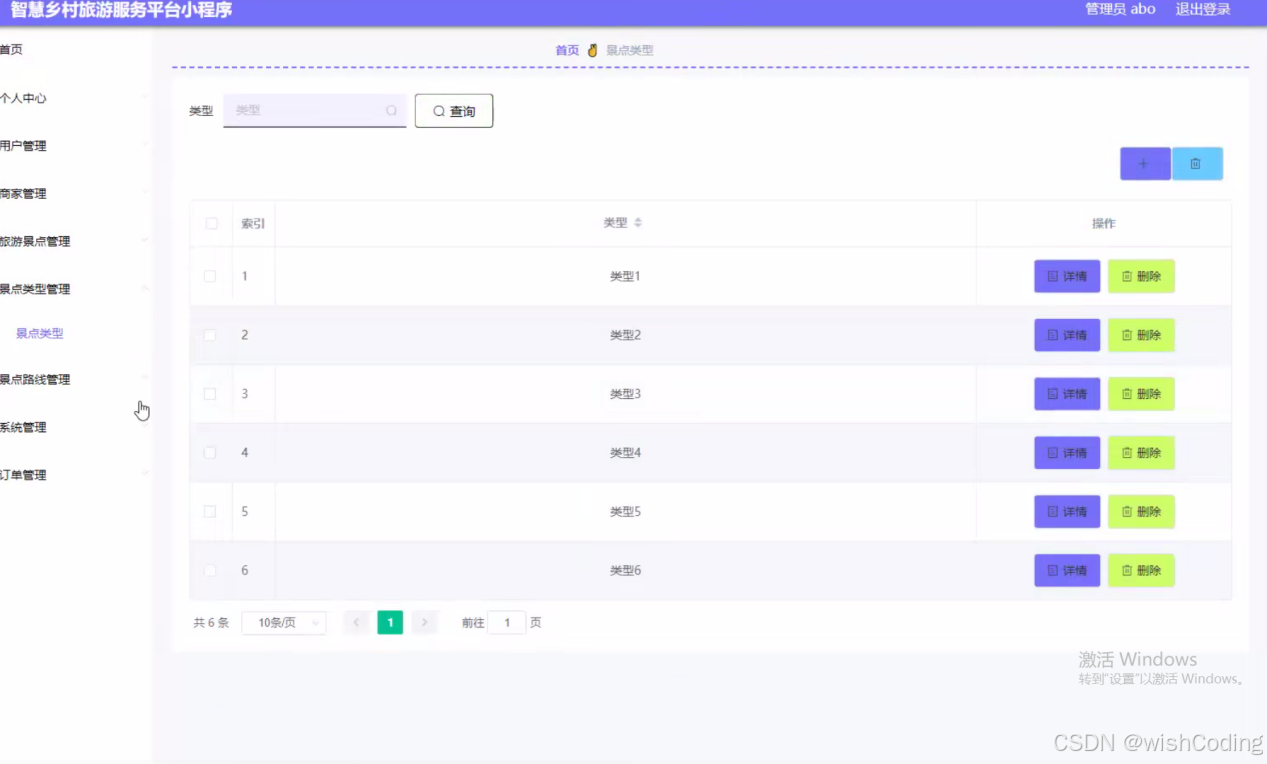The image size is (1267, 764).
Task: Click 索引 column header
Action: click(253, 223)
